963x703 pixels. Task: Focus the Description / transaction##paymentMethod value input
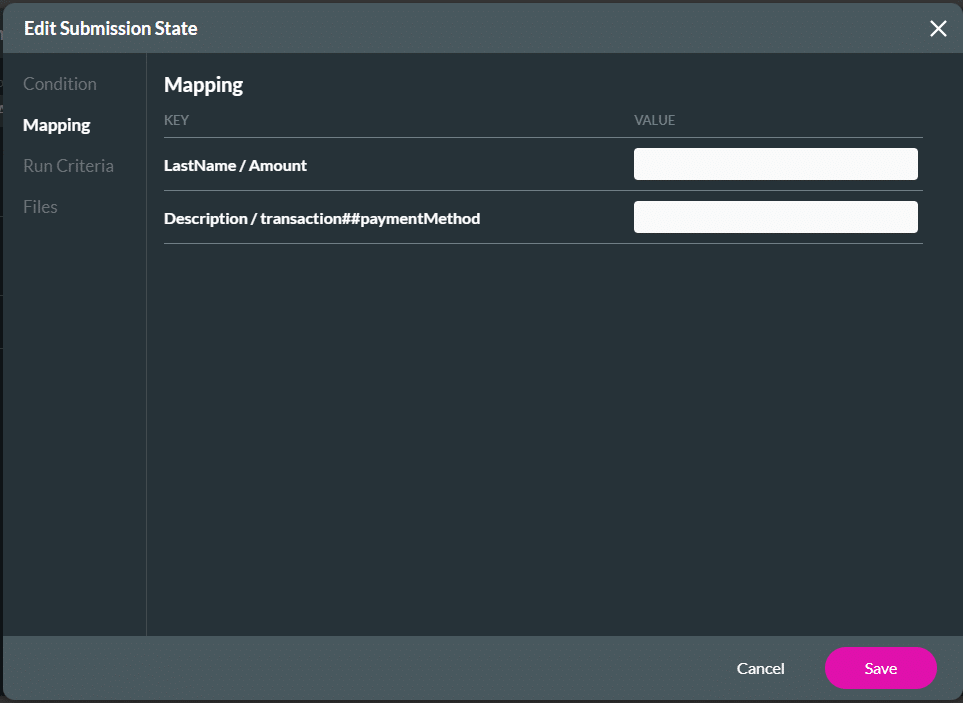tap(775, 217)
